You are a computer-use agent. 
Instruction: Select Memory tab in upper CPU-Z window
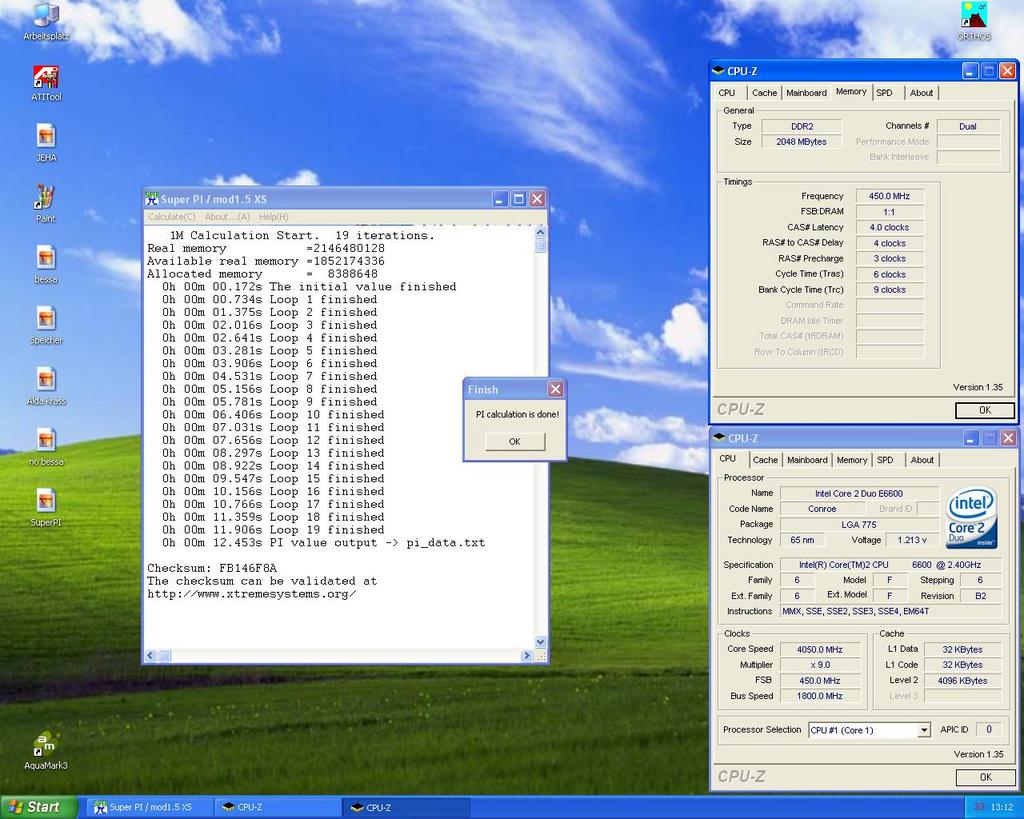click(851, 91)
